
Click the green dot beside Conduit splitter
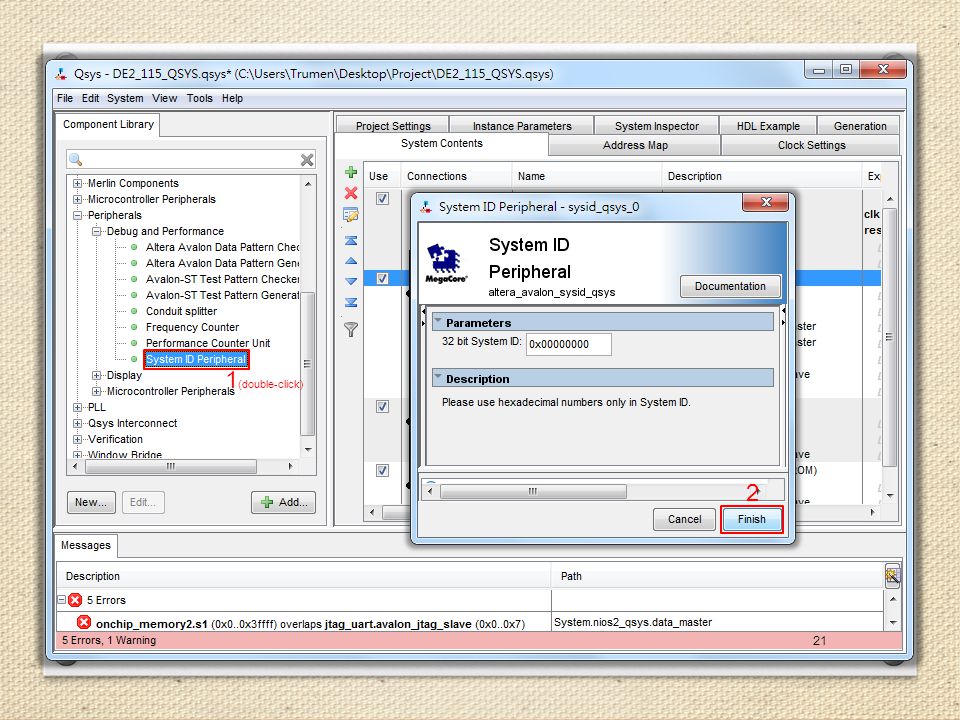click(134, 311)
